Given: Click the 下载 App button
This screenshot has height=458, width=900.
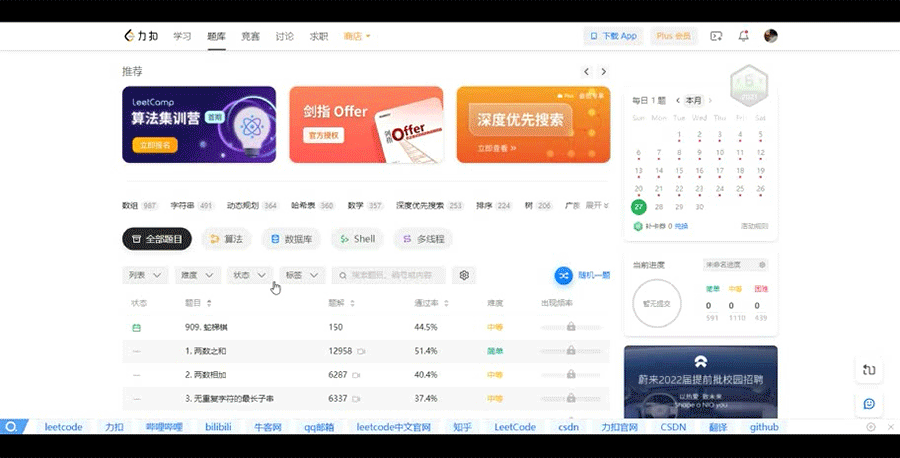Looking at the screenshot, I should click(614, 36).
